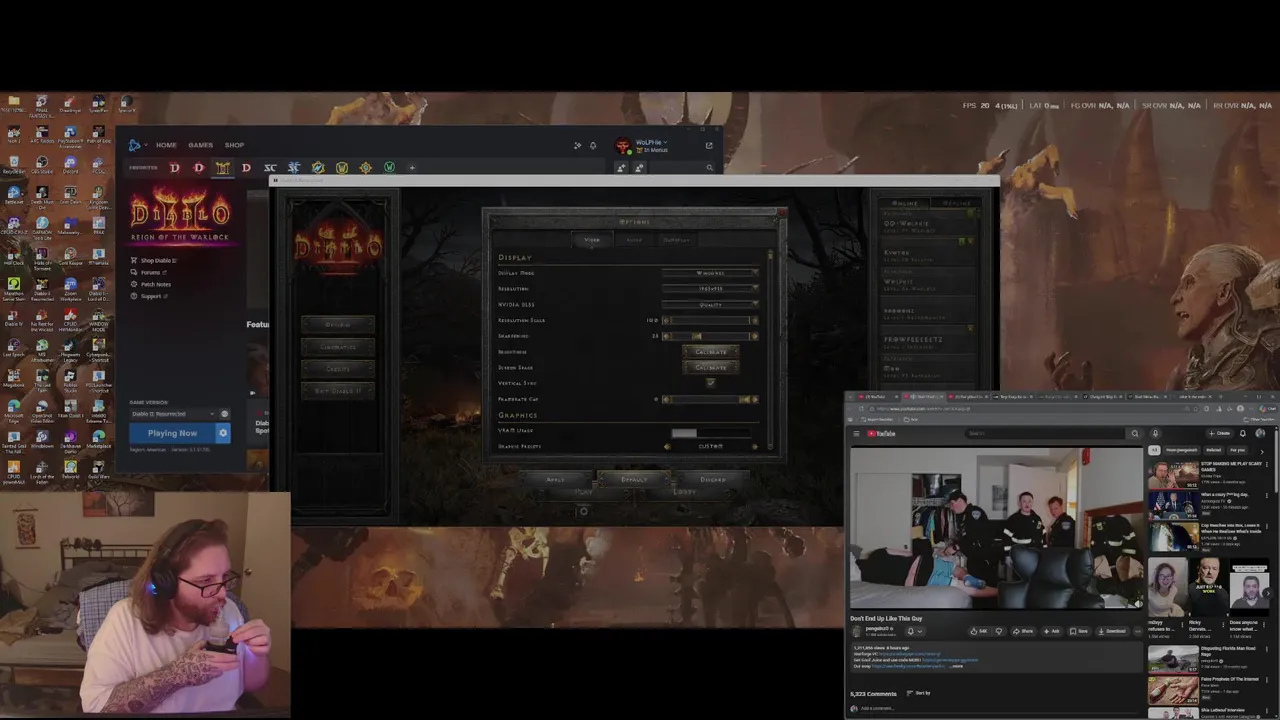Focus the YouTube search field
The width and height of the screenshot is (1280, 720).
coord(1046,433)
